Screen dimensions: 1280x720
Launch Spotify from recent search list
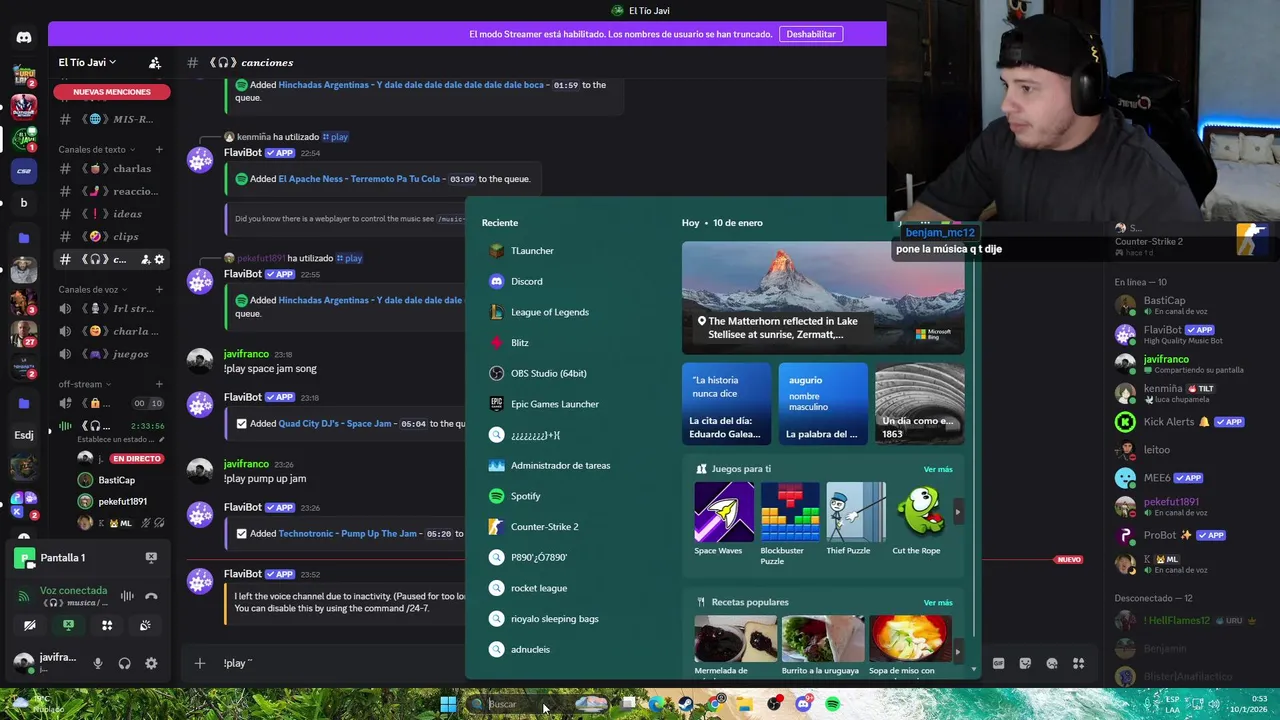pyautogui.click(x=570, y=496)
